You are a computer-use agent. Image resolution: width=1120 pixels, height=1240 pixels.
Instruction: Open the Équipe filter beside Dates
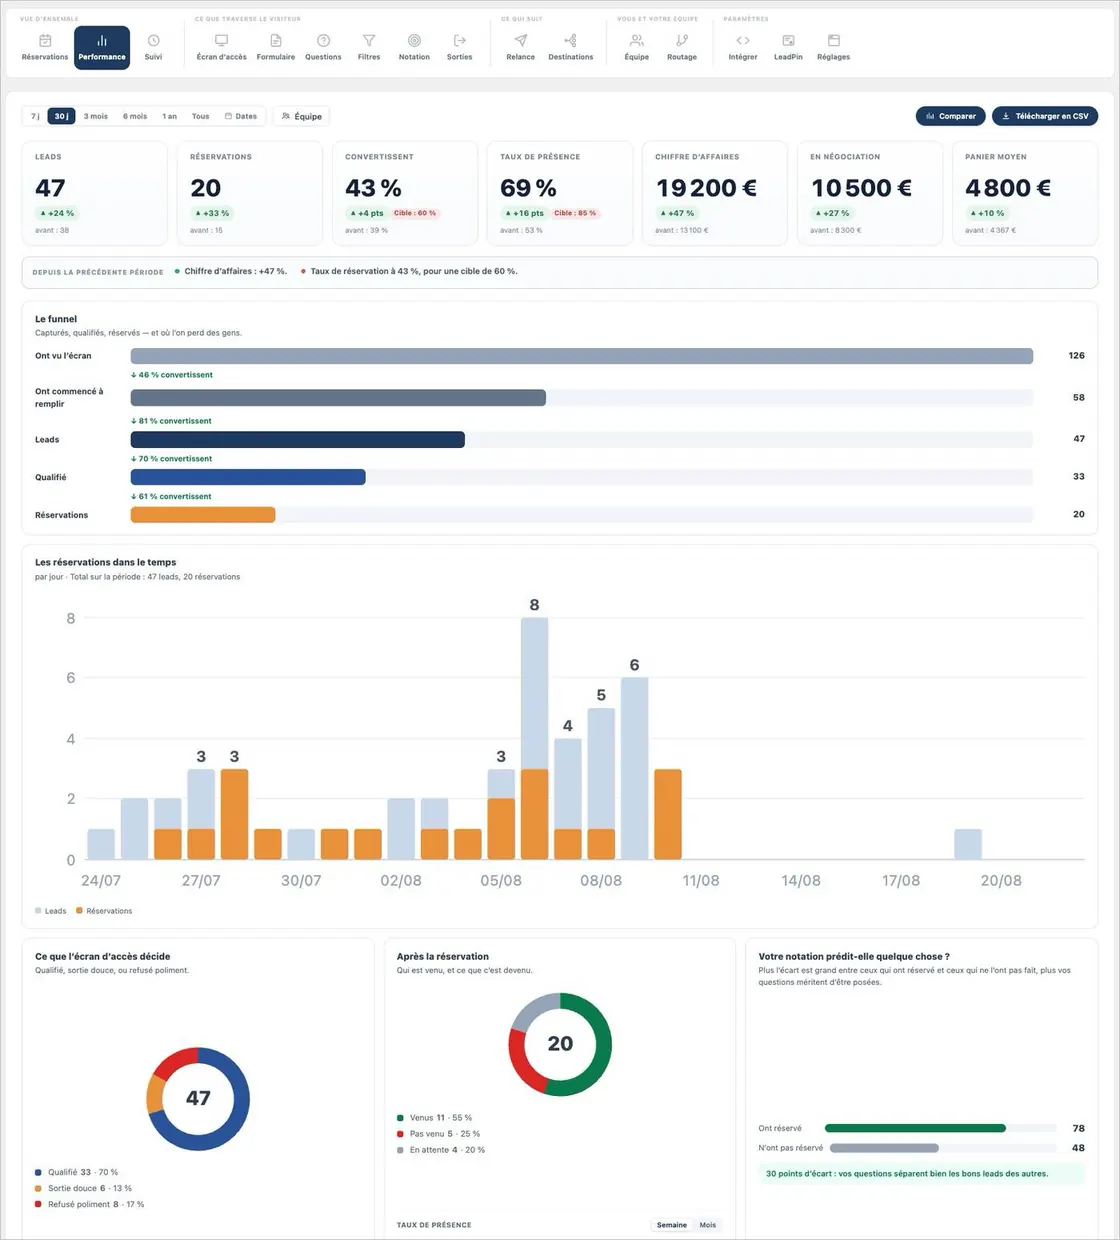pos(302,116)
